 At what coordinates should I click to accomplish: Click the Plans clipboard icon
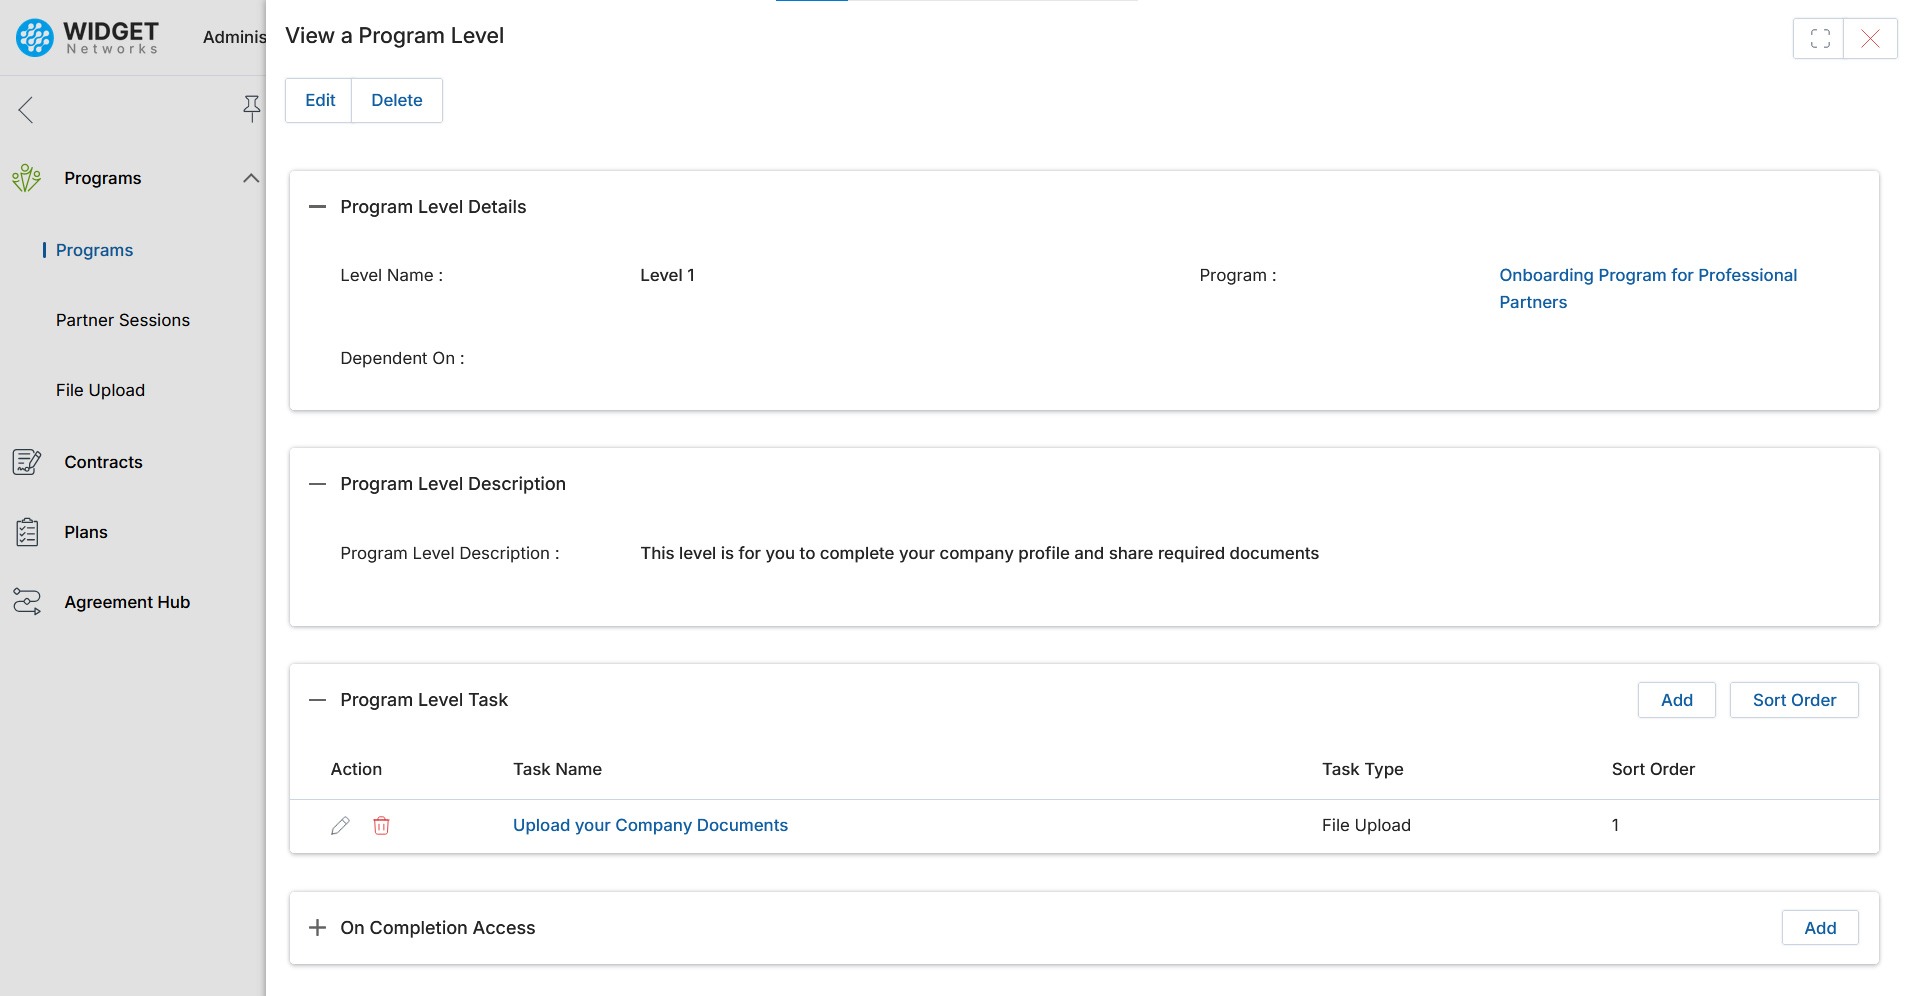27,532
